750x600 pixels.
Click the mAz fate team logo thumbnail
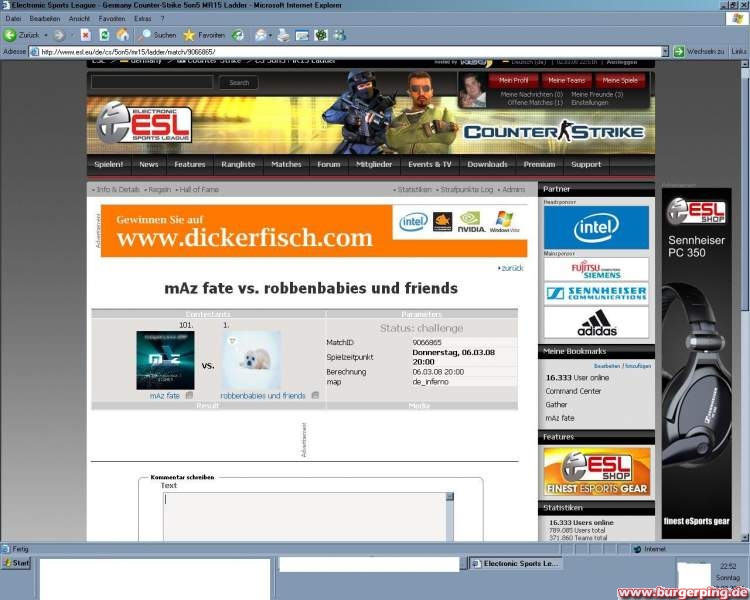point(165,360)
